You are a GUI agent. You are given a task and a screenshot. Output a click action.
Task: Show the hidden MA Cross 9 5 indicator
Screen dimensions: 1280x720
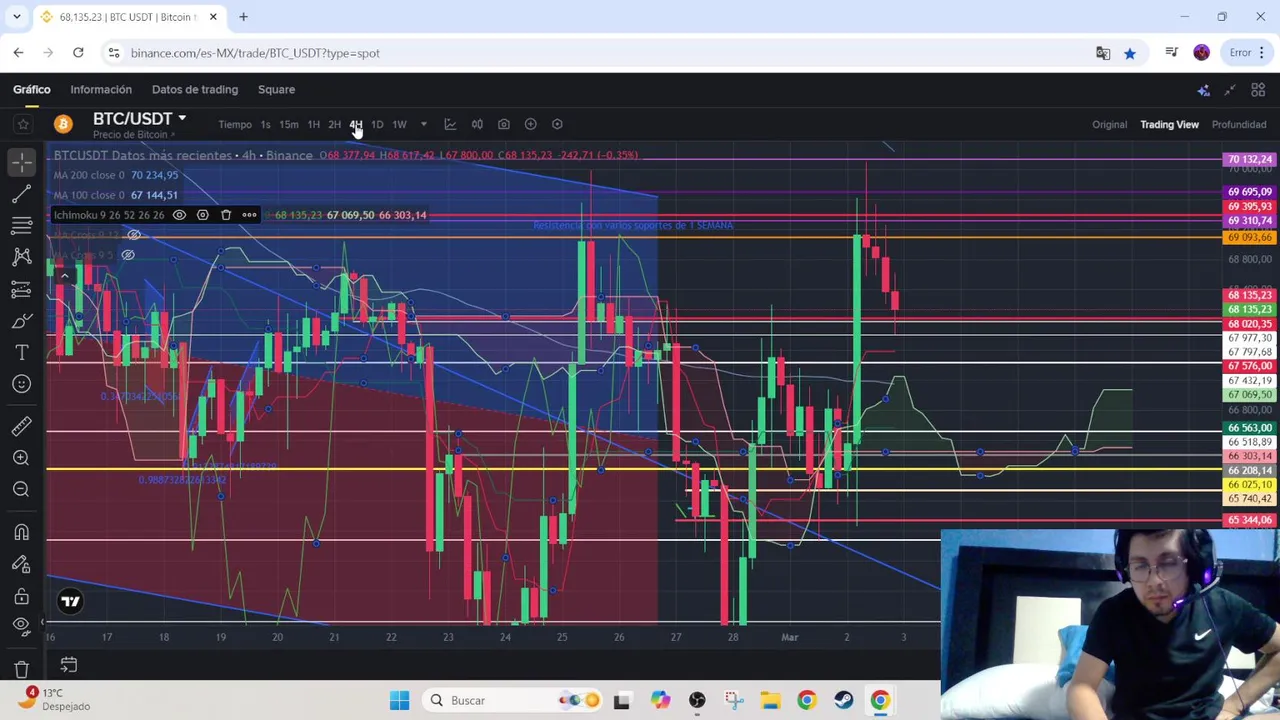point(128,255)
